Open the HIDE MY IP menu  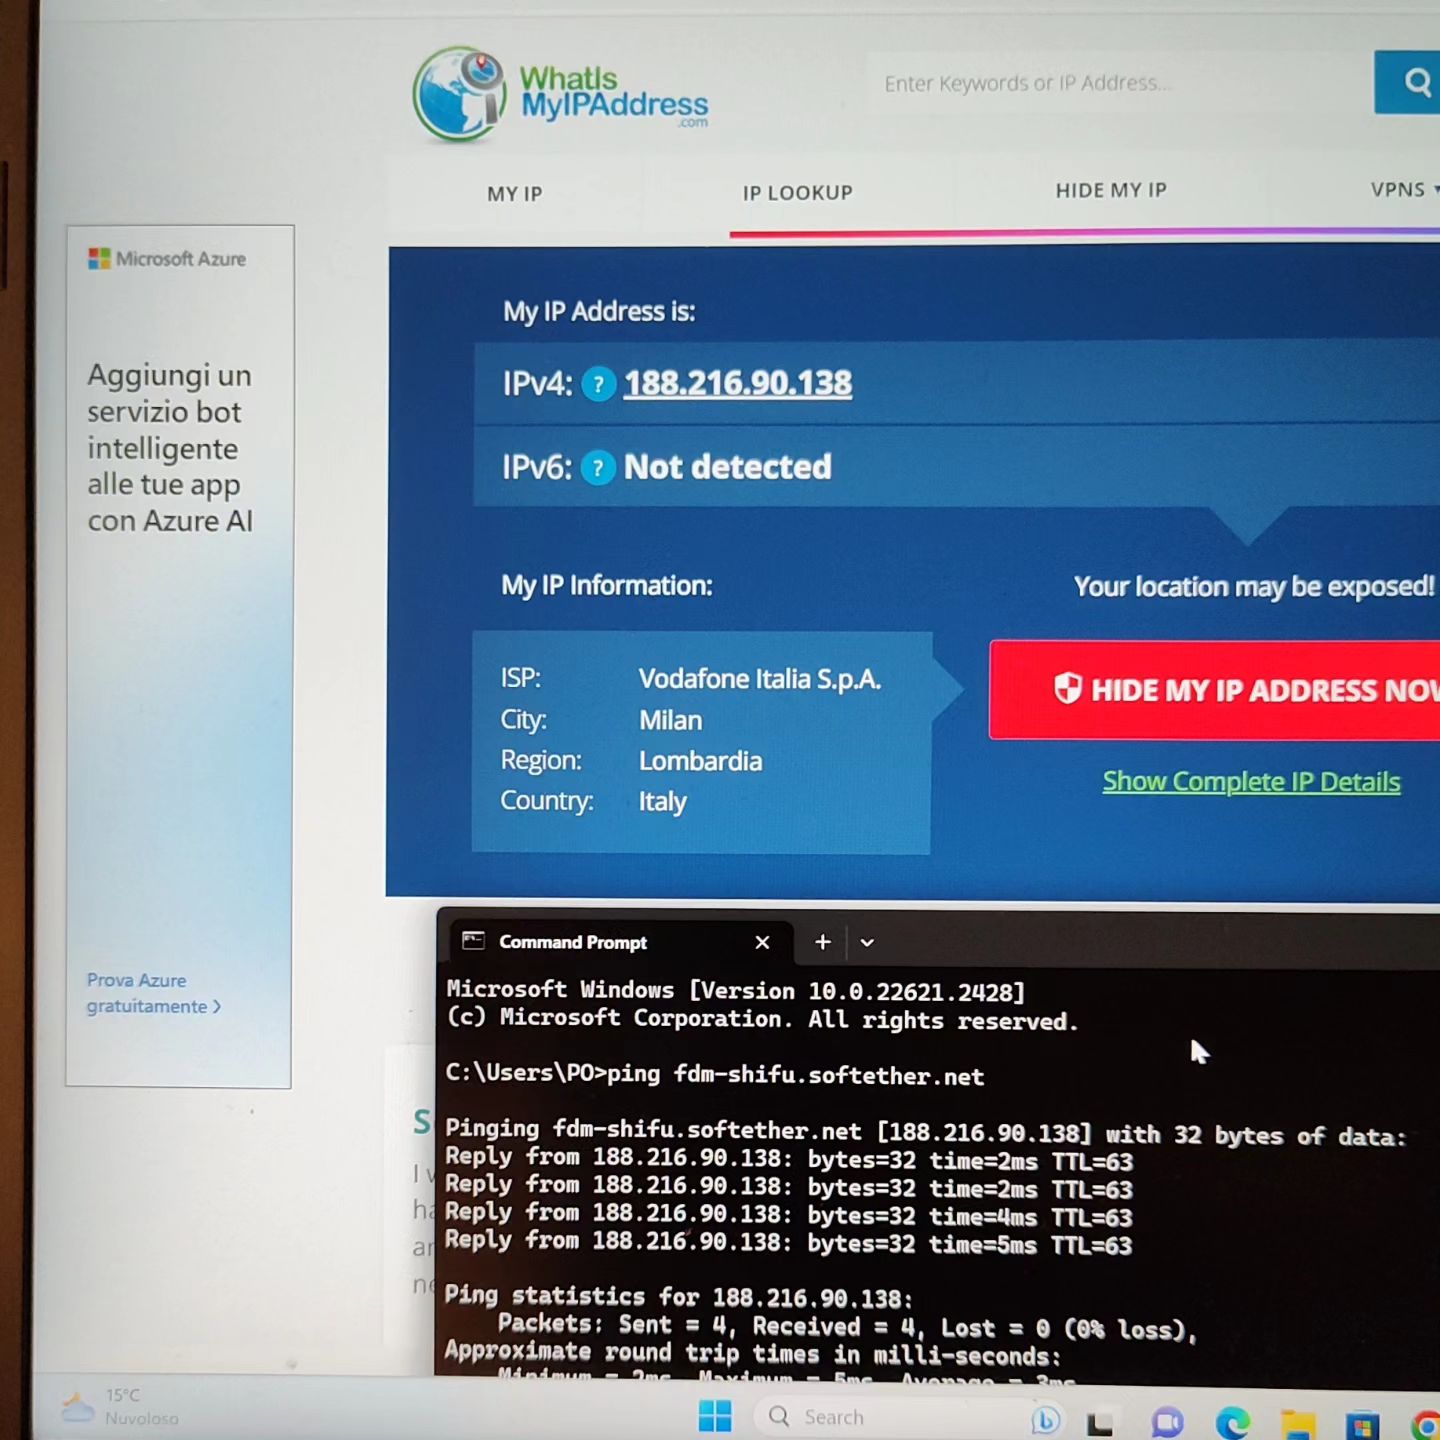coord(1111,190)
